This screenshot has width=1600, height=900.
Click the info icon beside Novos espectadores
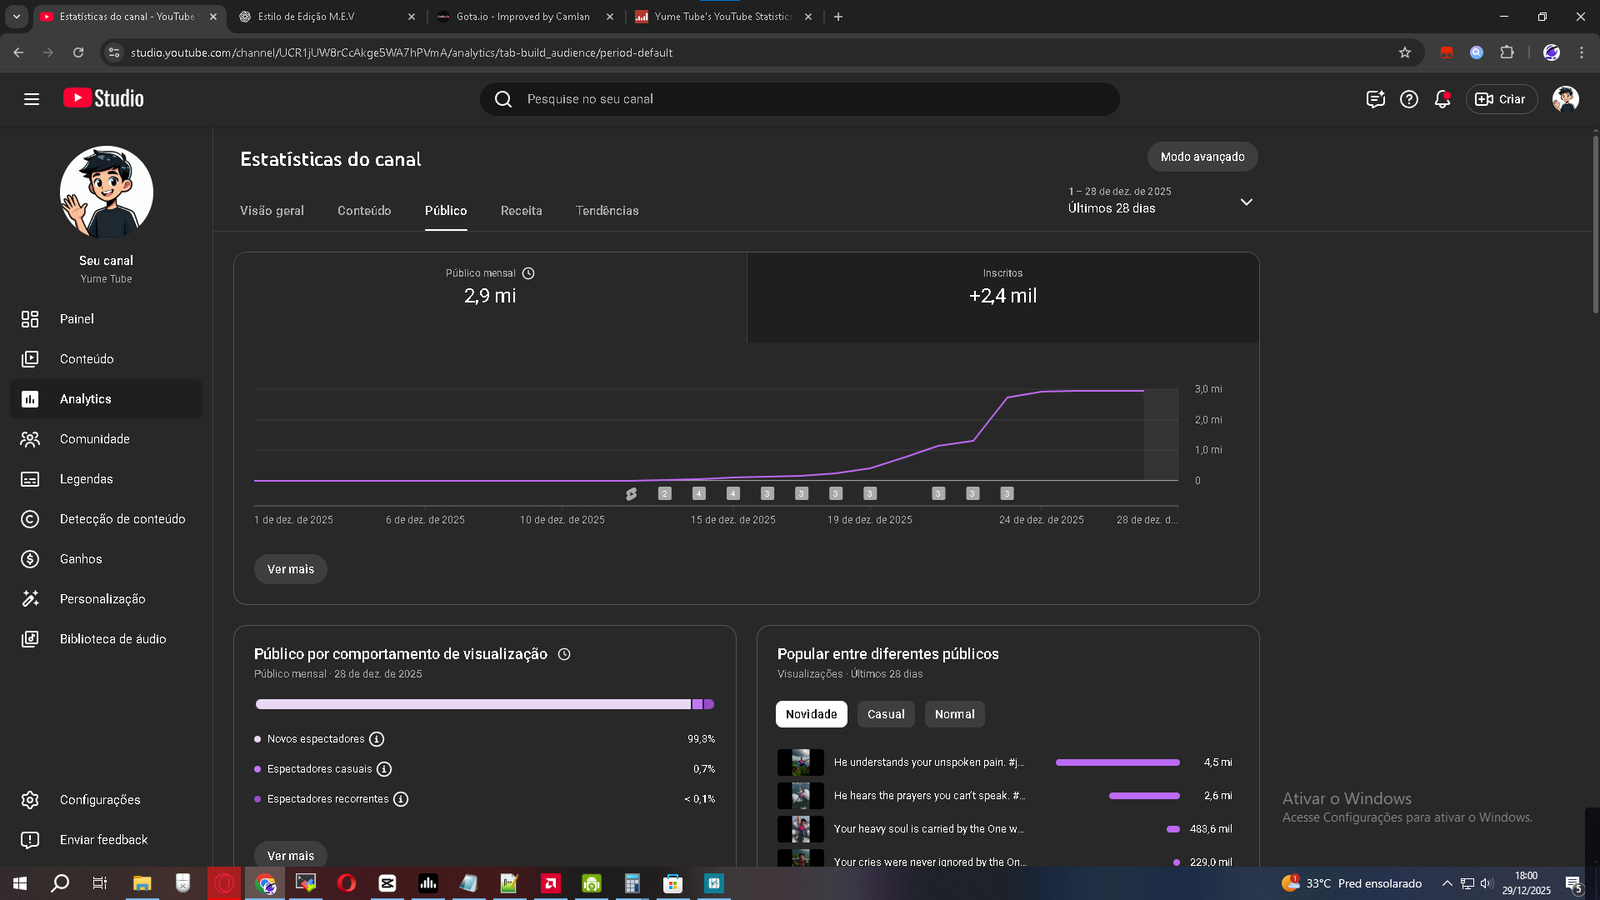click(377, 739)
